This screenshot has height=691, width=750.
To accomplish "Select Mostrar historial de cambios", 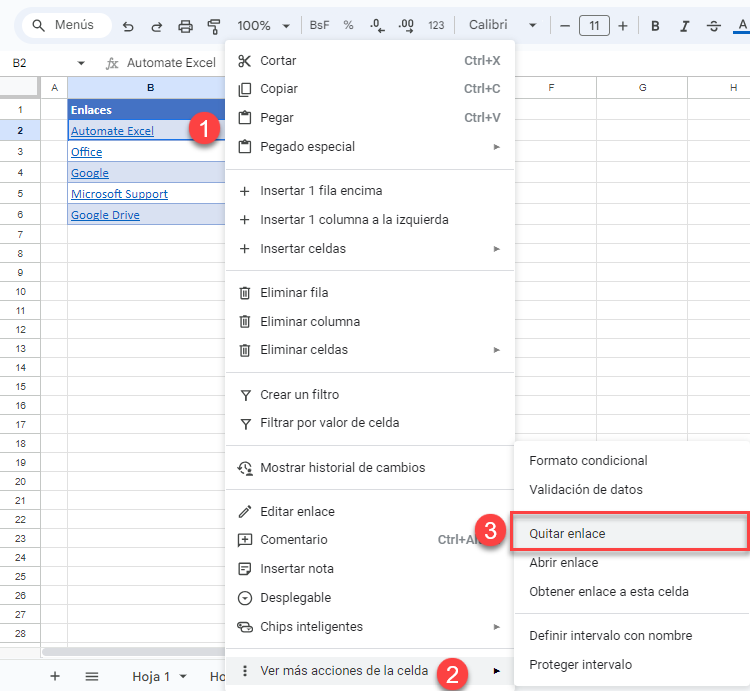I will 370,468.
